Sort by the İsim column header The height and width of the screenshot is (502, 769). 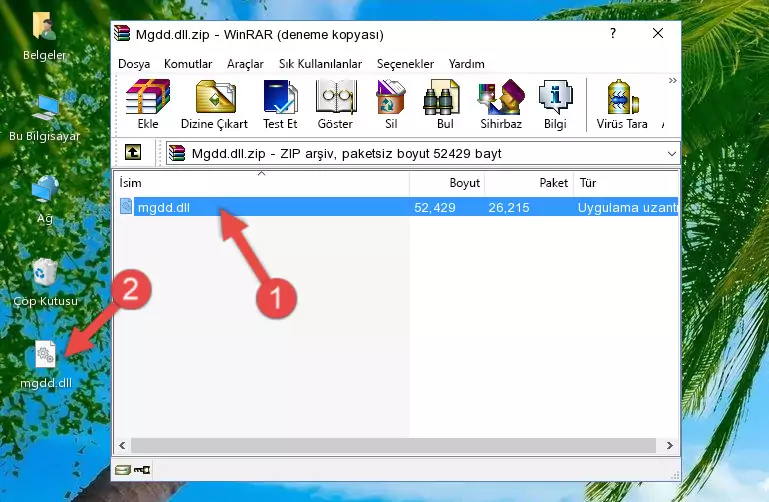tap(262, 183)
